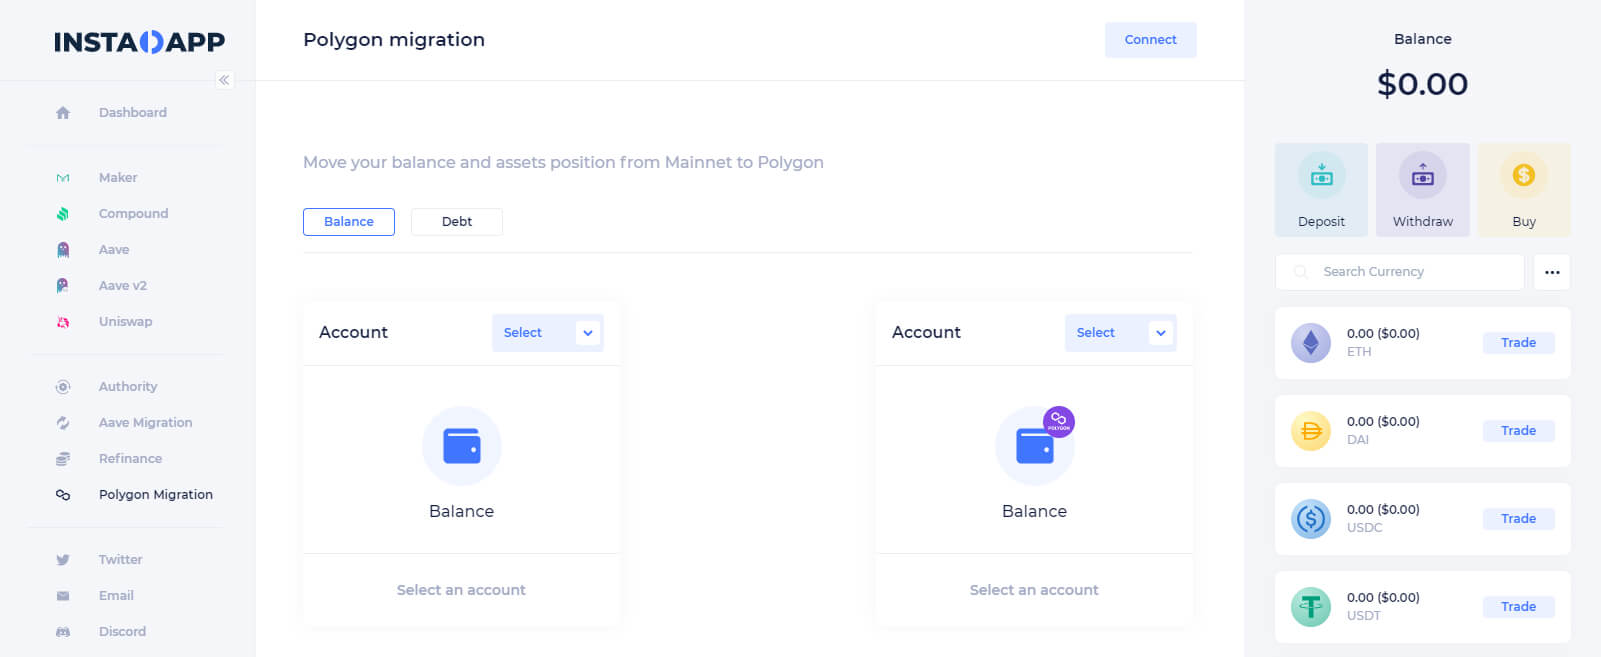Open Aave Migration in sidebar
Screen dimensions: 1601x657
pyautogui.click(x=145, y=423)
